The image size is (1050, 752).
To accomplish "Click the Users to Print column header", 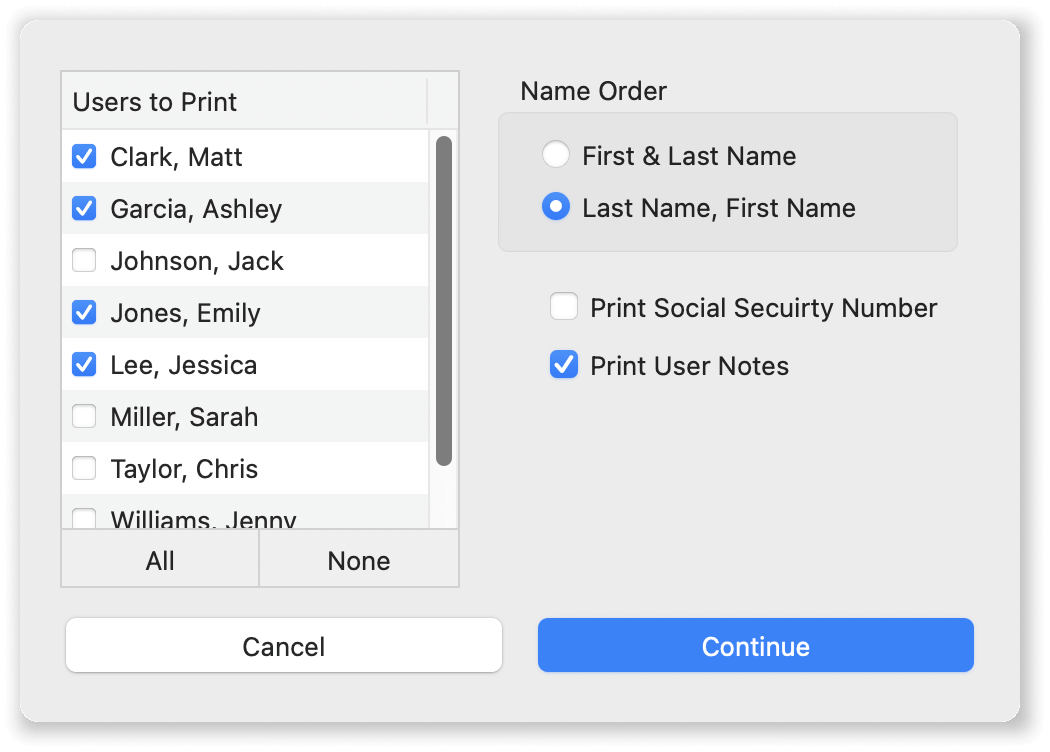I will coord(244,102).
